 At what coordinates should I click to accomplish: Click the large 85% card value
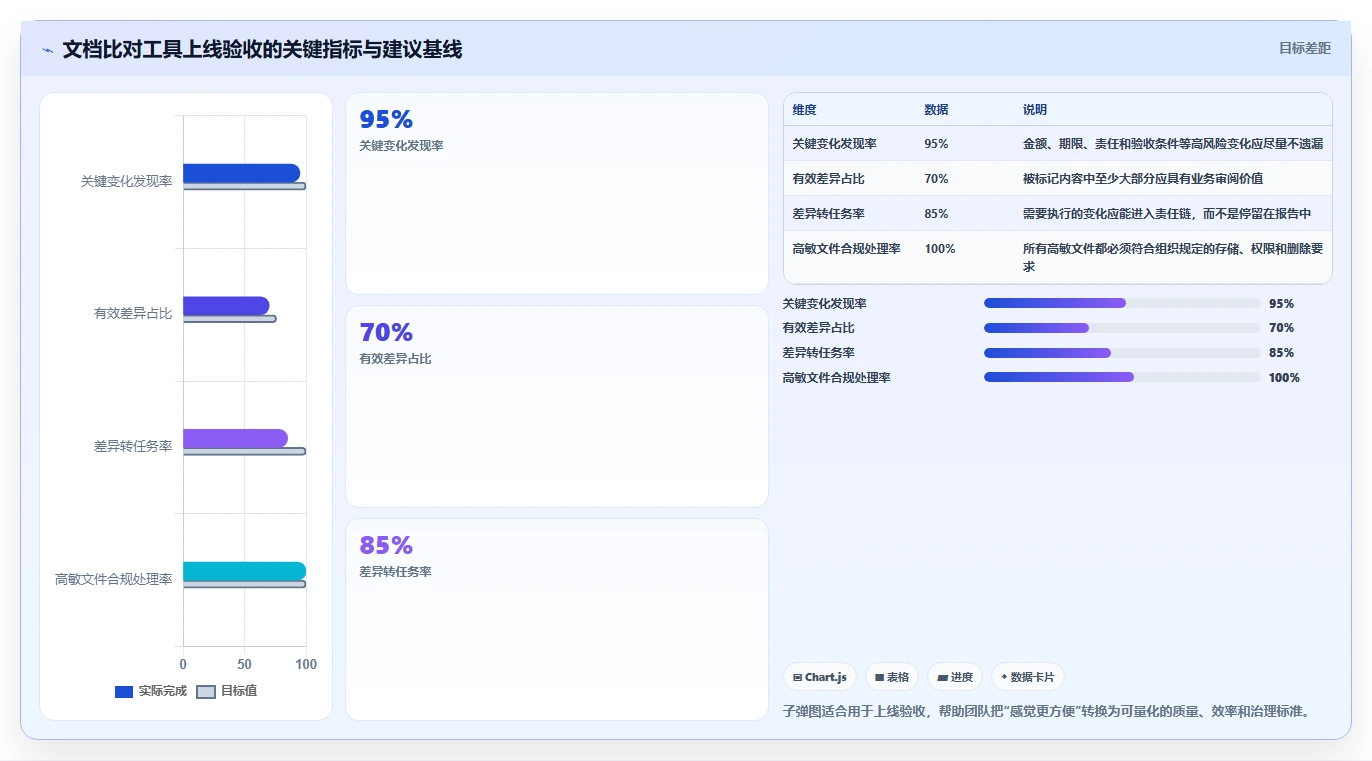pos(386,545)
